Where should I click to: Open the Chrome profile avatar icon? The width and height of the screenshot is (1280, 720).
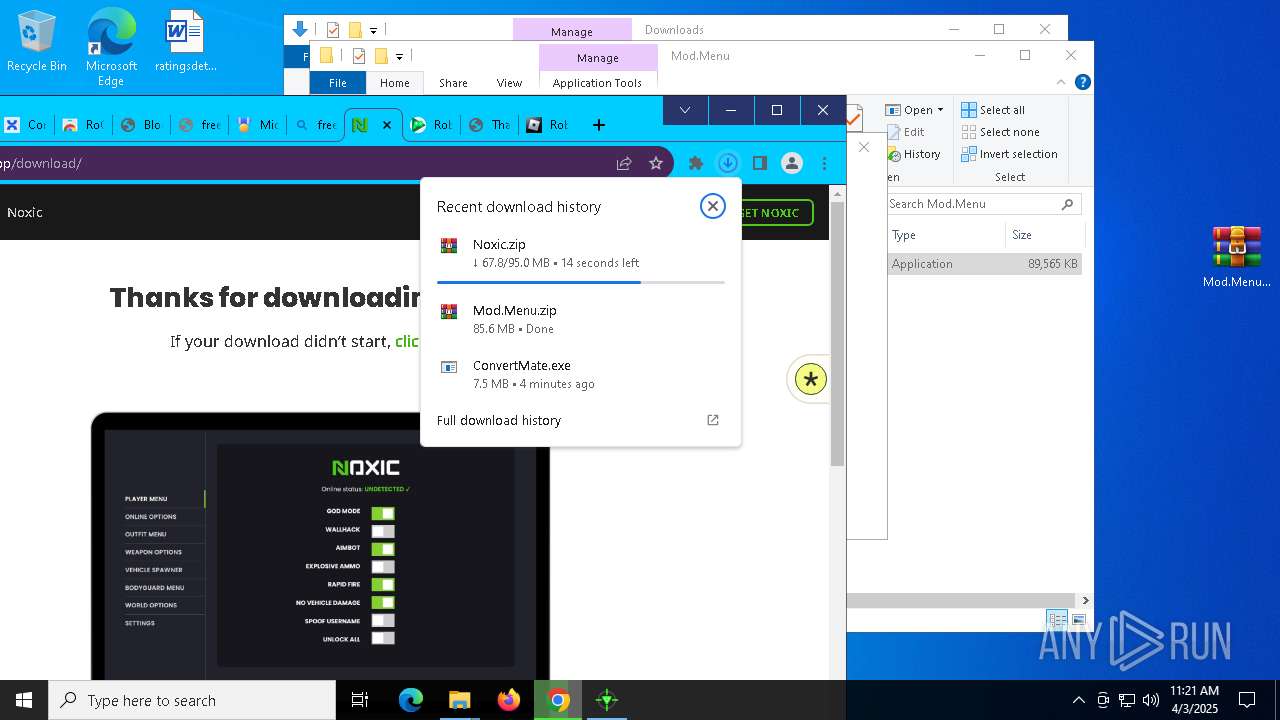click(x=792, y=163)
